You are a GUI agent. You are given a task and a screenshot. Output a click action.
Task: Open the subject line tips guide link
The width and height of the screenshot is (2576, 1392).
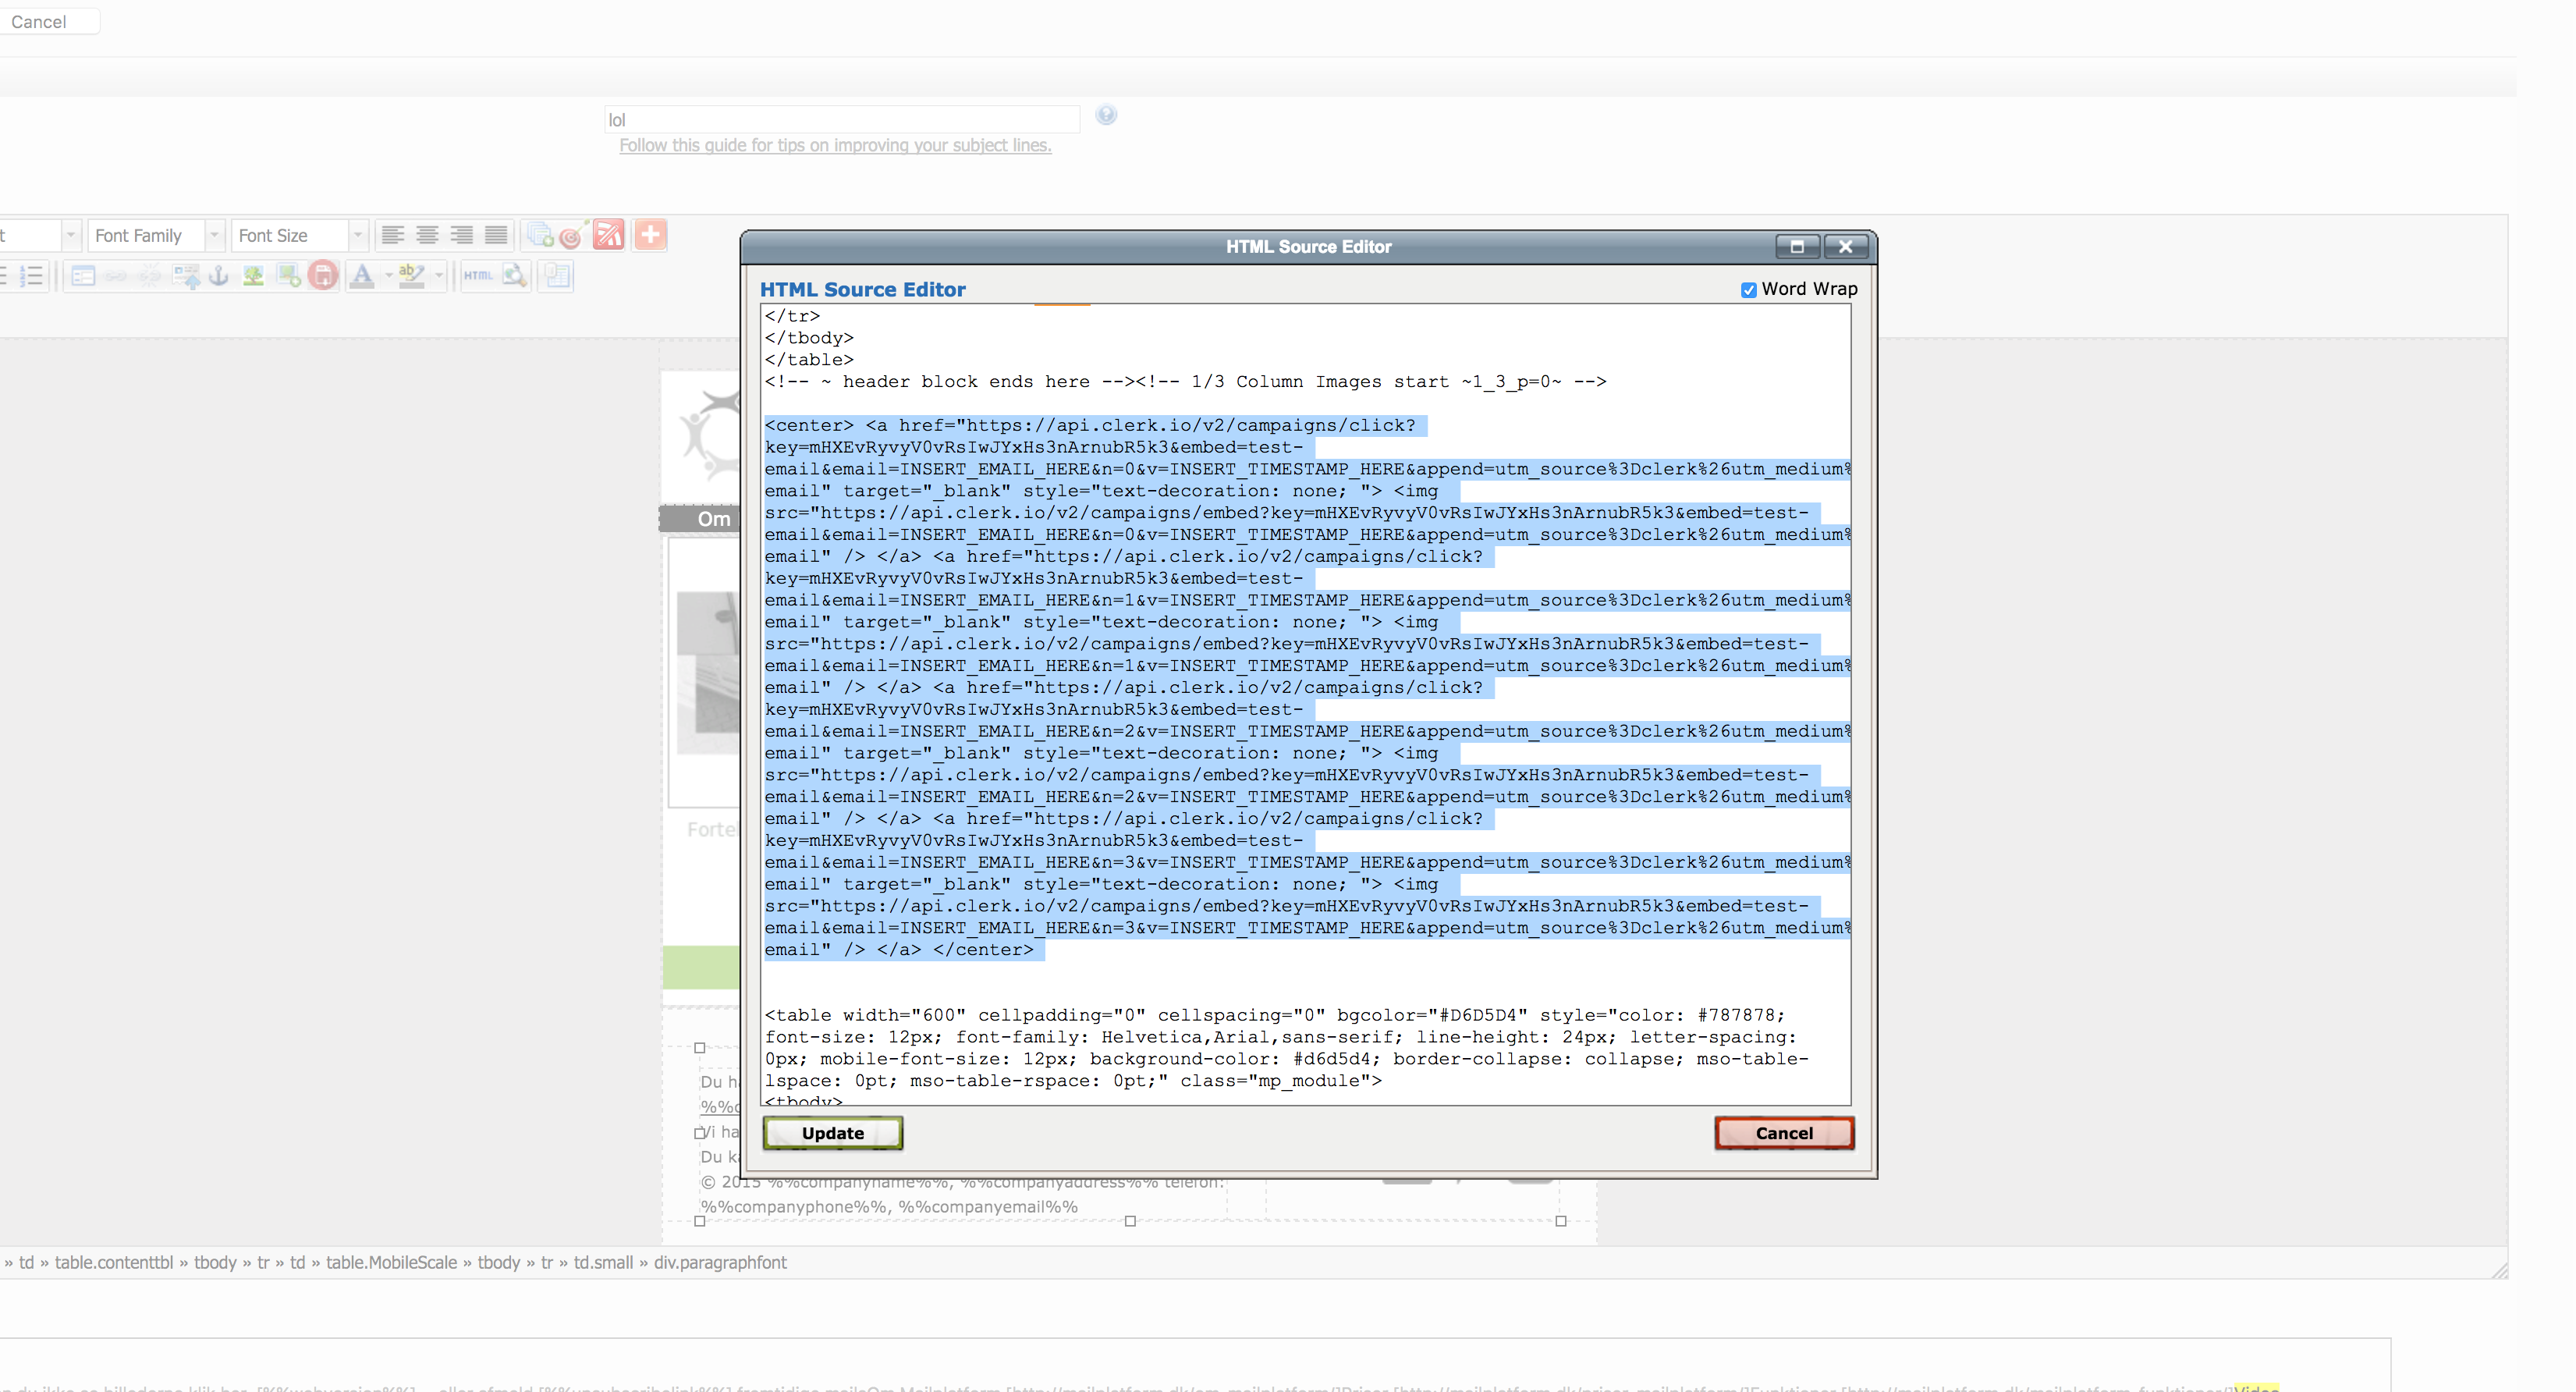point(835,146)
